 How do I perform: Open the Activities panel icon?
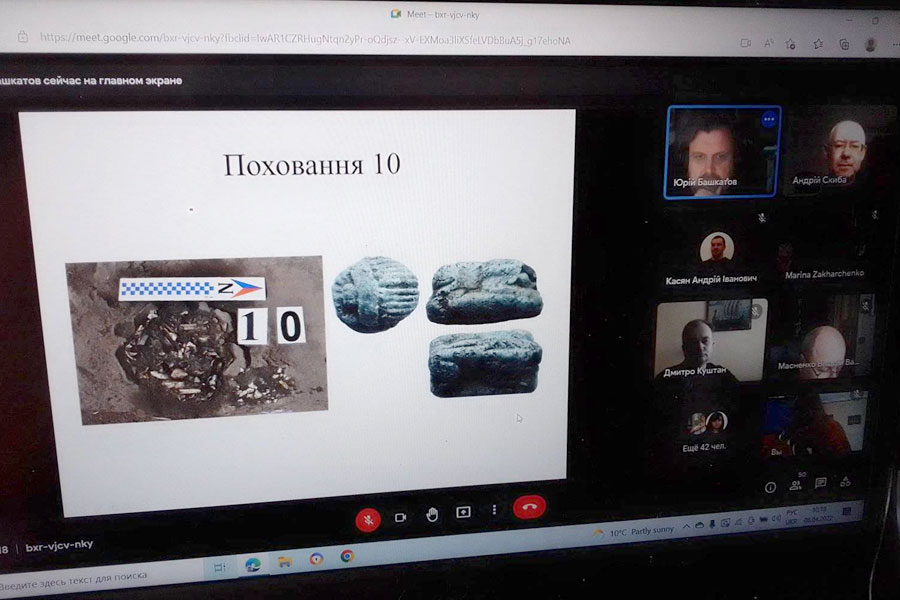click(845, 482)
